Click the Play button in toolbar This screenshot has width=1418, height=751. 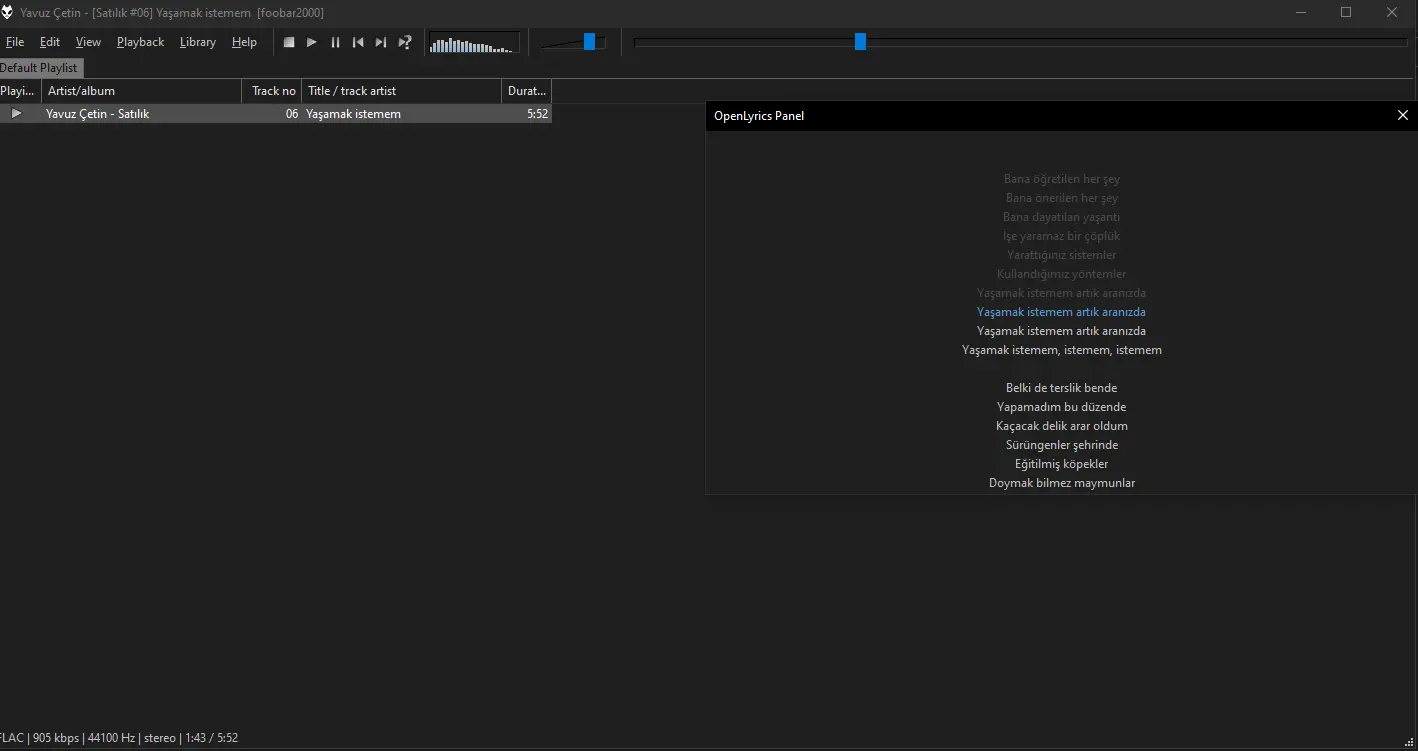pos(312,42)
